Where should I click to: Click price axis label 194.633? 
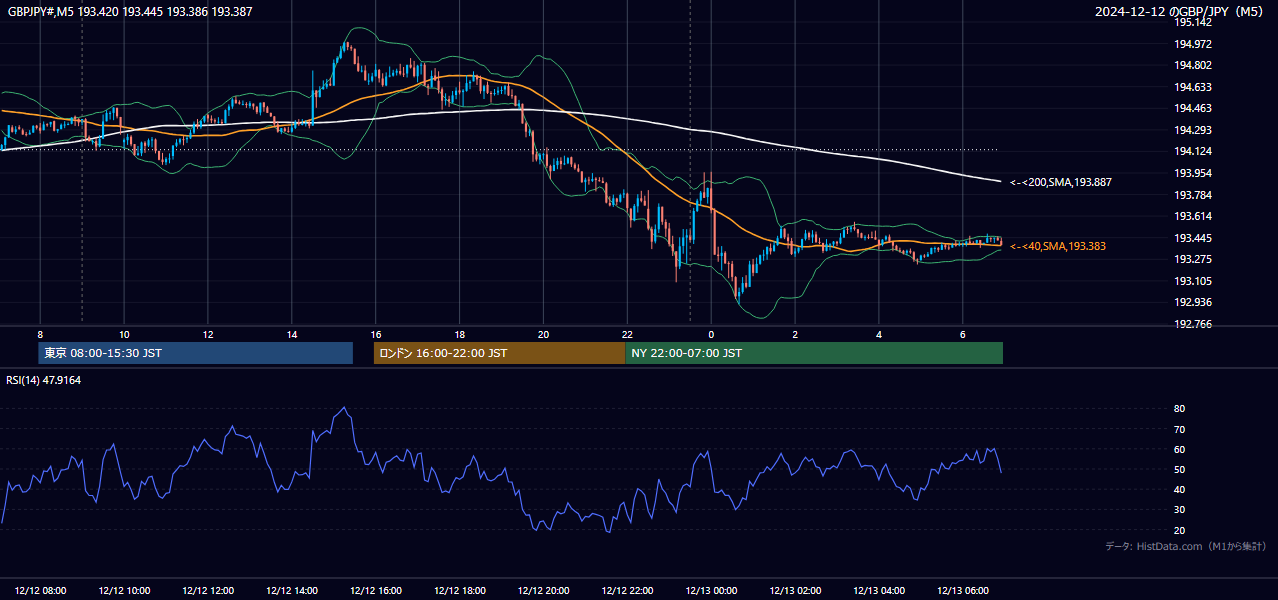[x=1193, y=87]
